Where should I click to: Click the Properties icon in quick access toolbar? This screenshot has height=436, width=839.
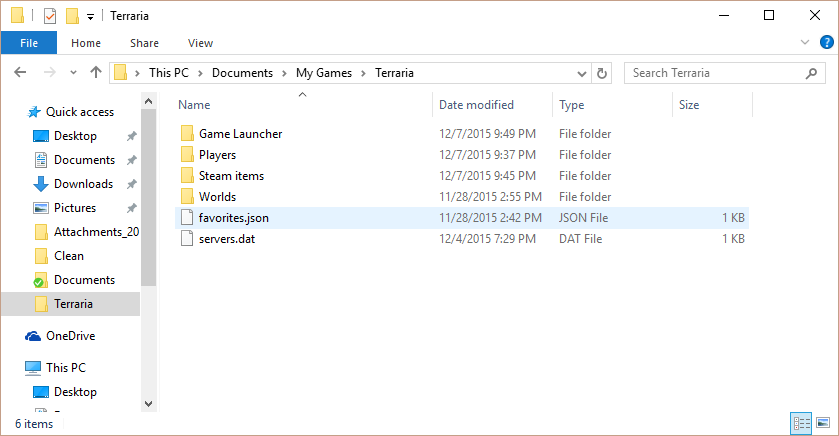(x=49, y=16)
